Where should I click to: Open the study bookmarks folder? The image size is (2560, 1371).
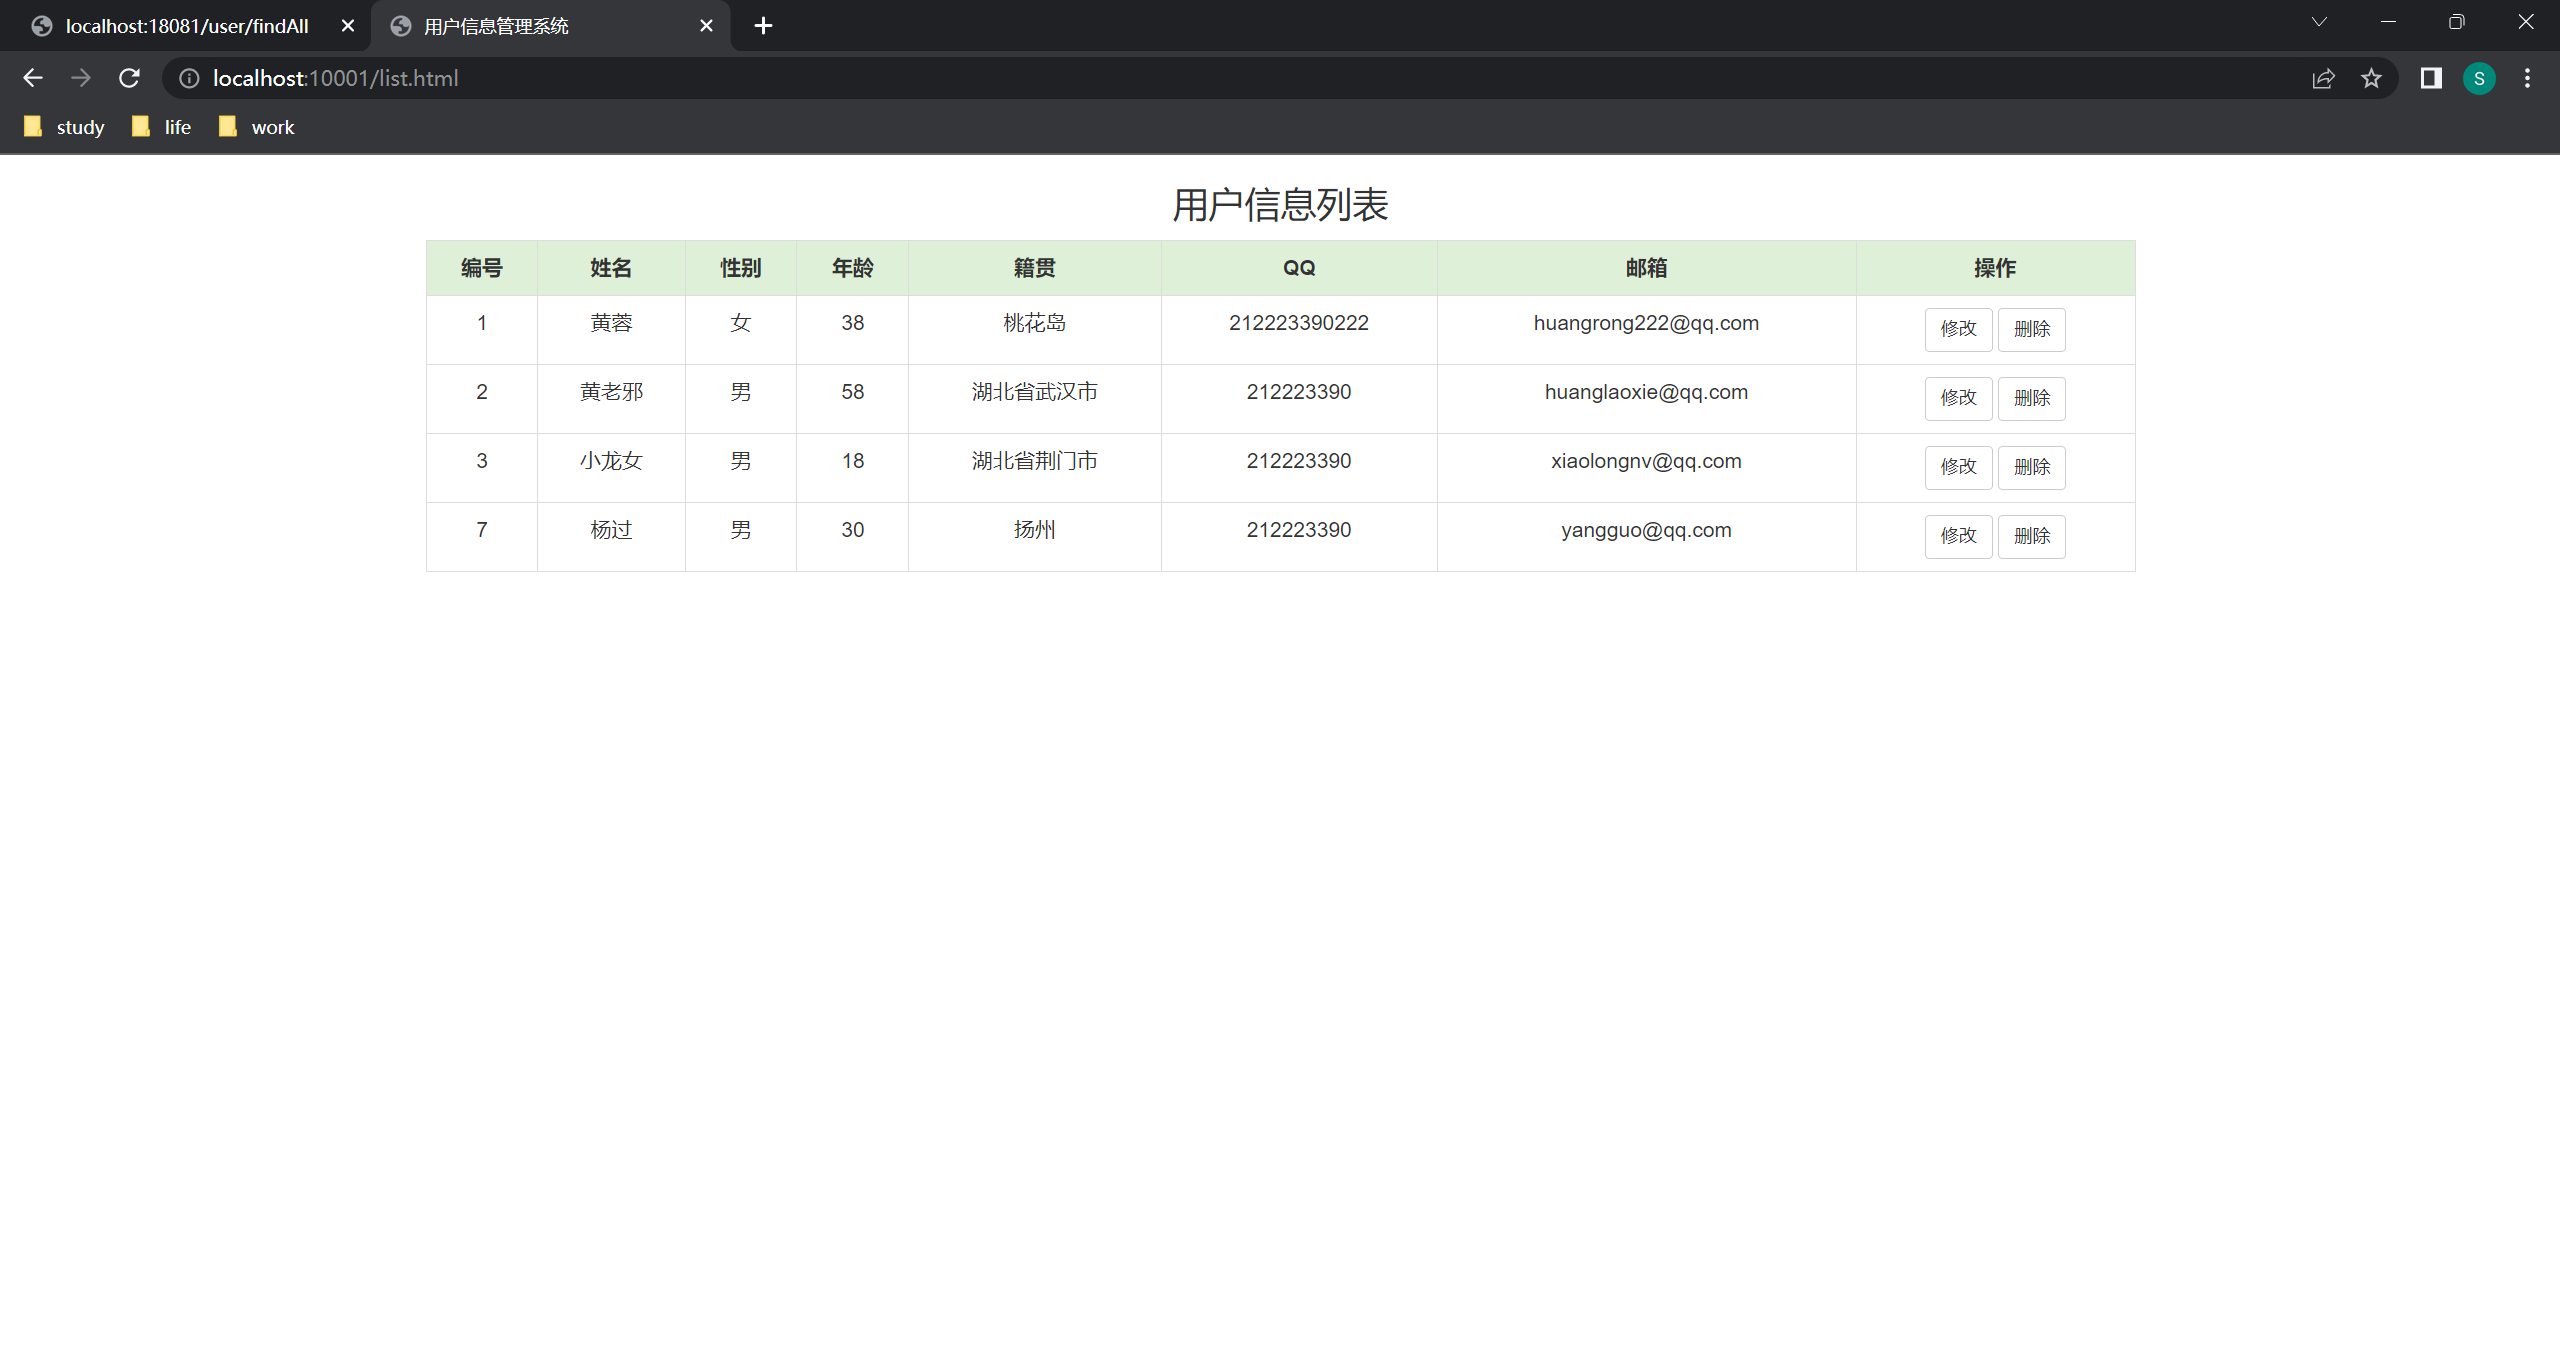click(x=64, y=127)
